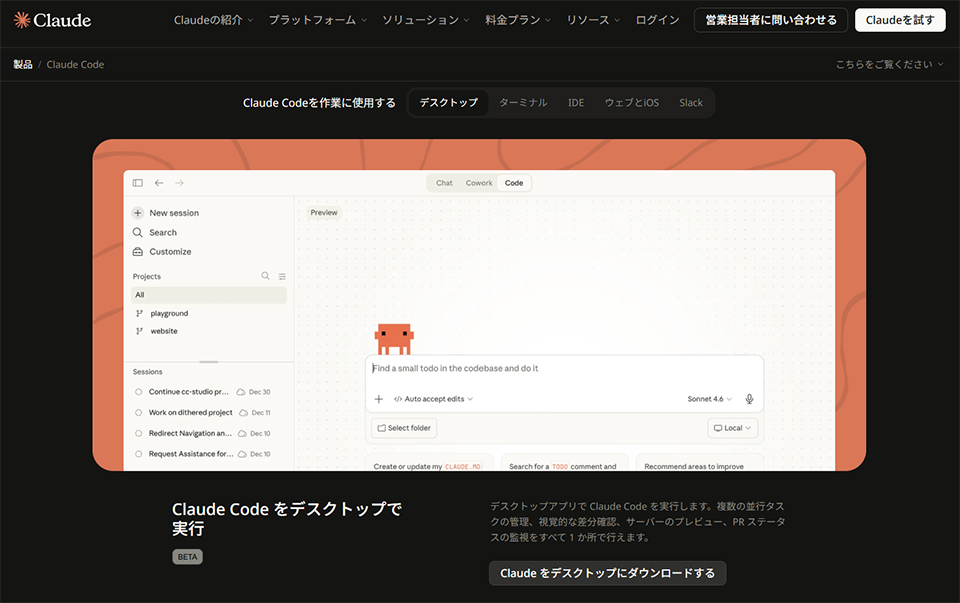Collapse the sidebar with the panel toggle
Screen dimensions: 960x603
pyautogui.click(x=138, y=183)
